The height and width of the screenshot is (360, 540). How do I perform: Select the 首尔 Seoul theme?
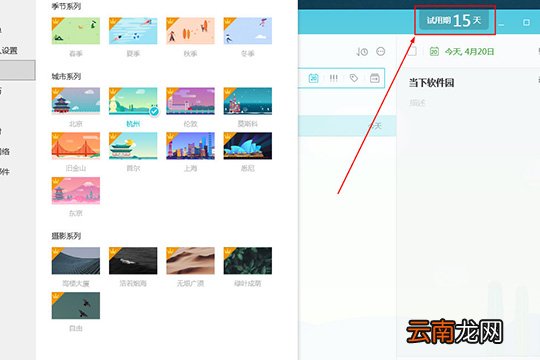(x=133, y=146)
